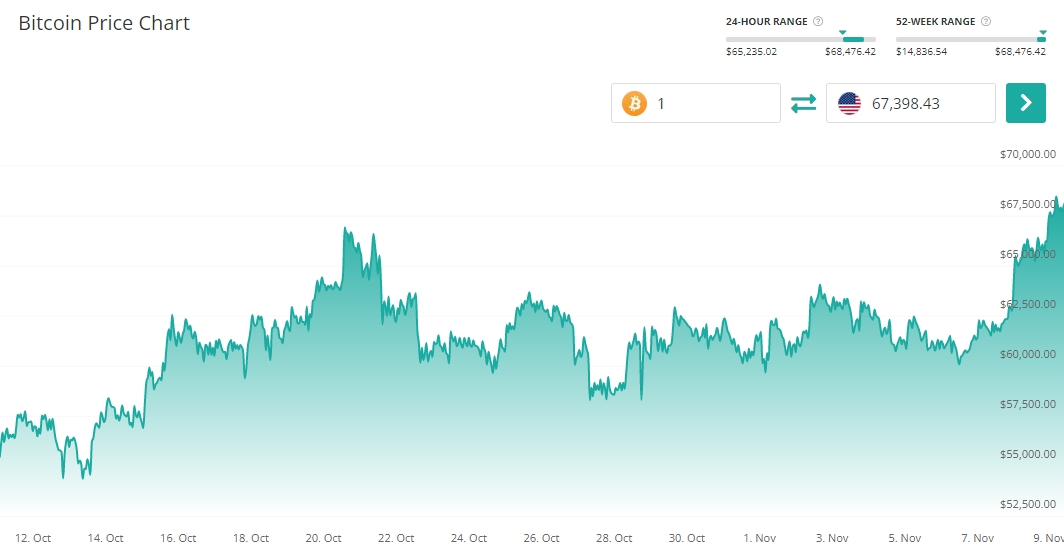This screenshot has height=549, width=1064.
Task: Click the 52-week range slider bar
Action: point(970,40)
